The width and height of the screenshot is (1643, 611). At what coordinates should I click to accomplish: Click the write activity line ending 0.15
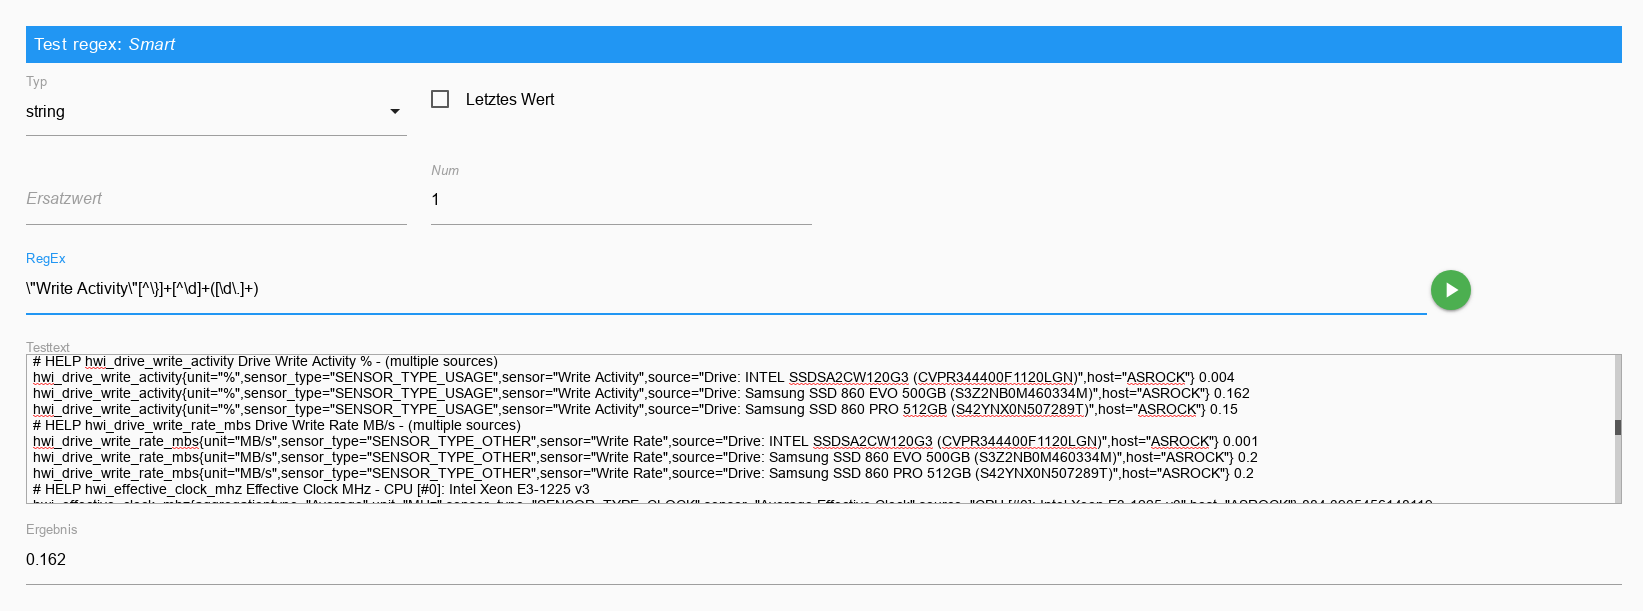point(635,409)
